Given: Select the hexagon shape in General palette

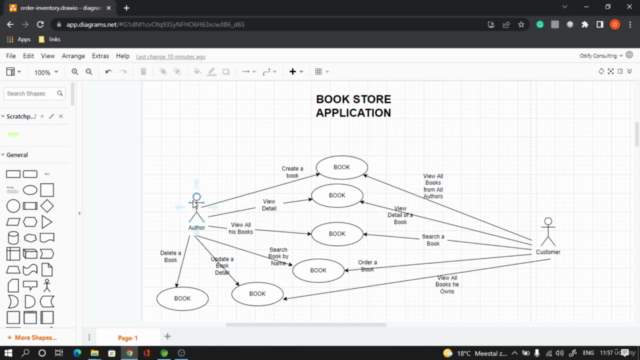Looking at the screenshot, I should 30,222.
